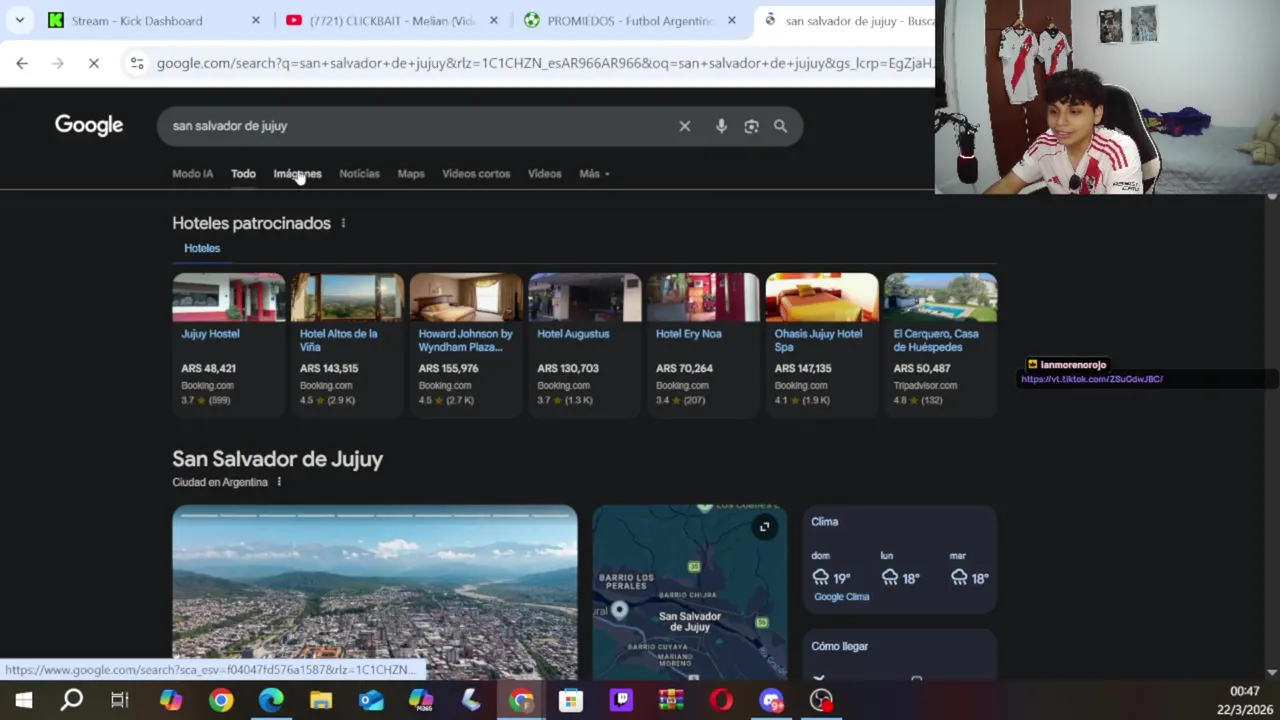
Task: Open the Videos results tab
Action: pyautogui.click(x=544, y=174)
